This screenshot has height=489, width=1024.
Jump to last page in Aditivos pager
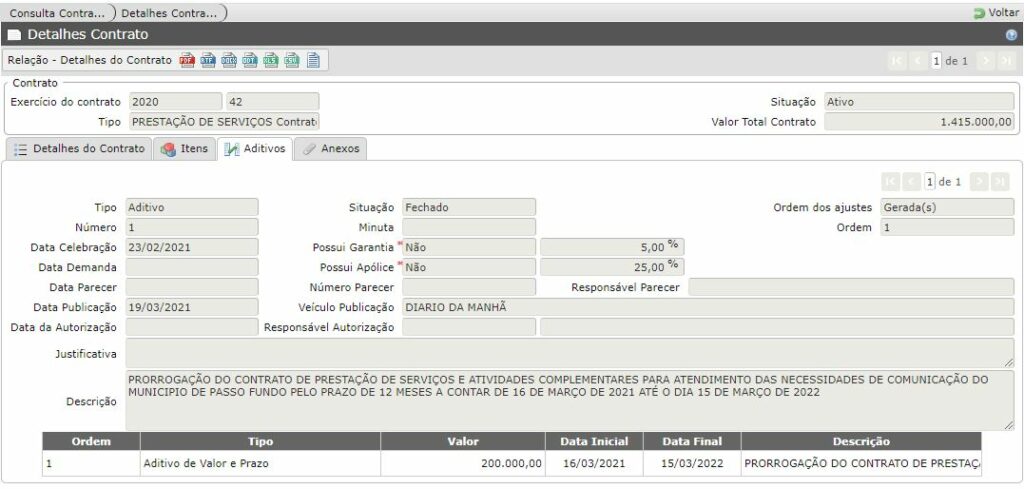[1000, 181]
